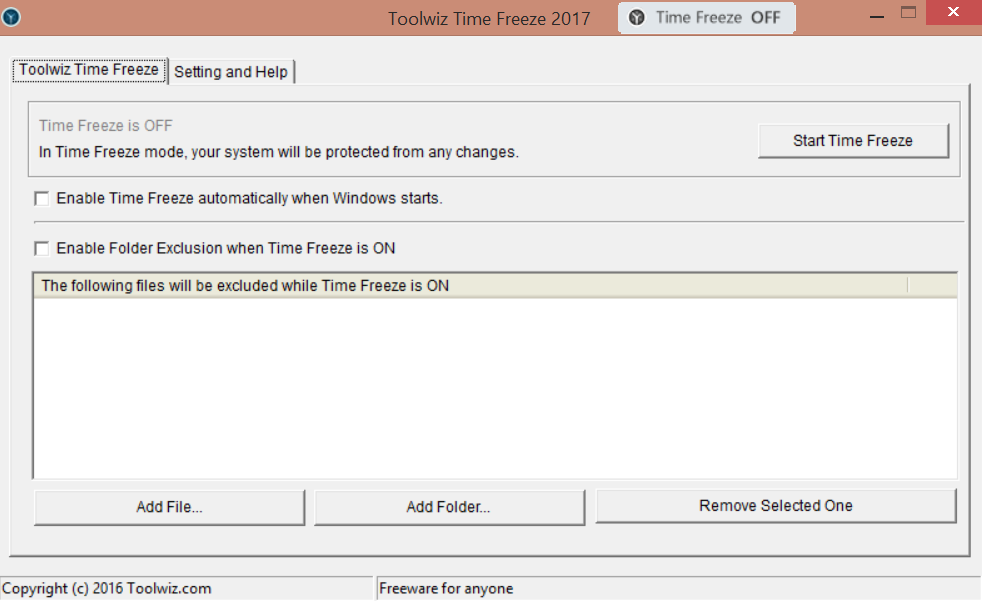Open the Setting and Help tab
982x601 pixels.
pos(231,72)
